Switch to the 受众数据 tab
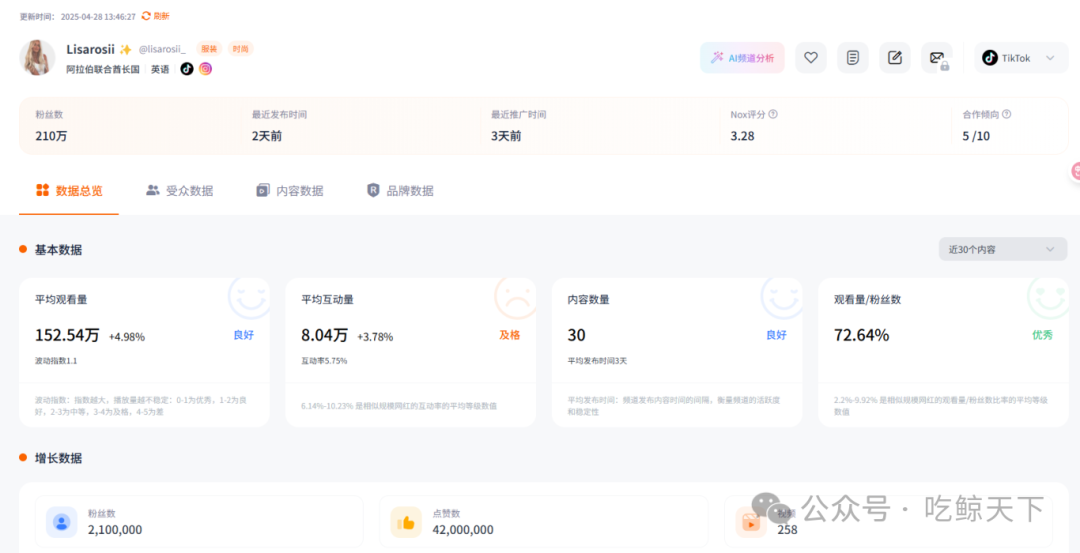The height and width of the screenshot is (553, 1080). [x=179, y=190]
